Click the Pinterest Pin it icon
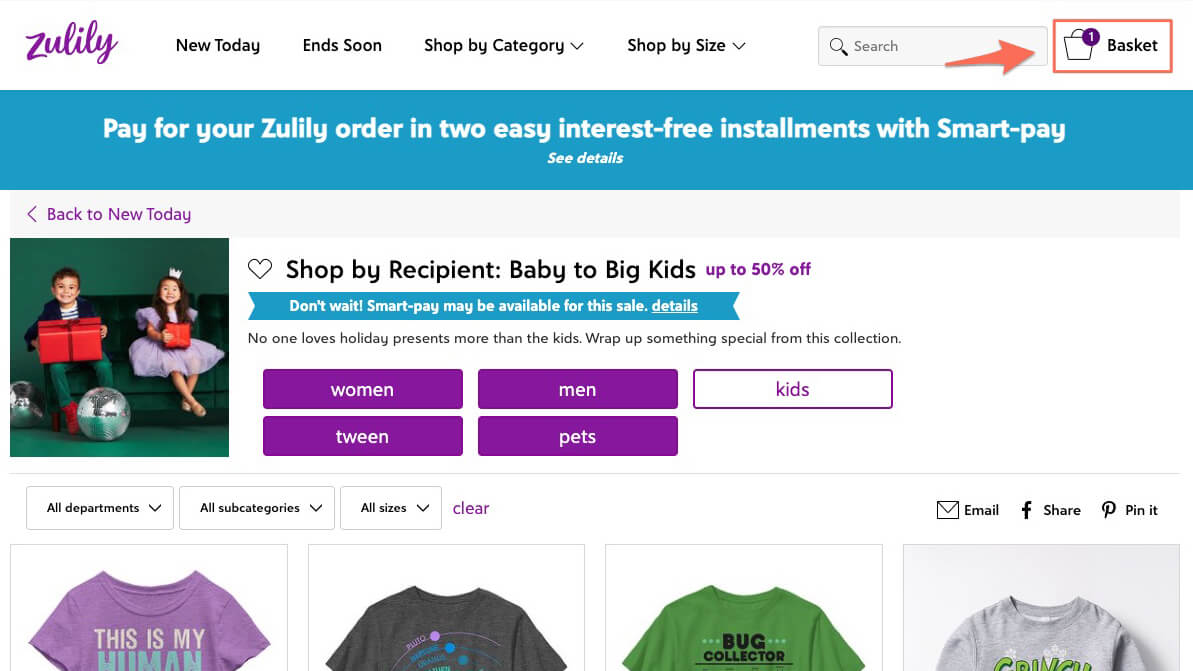The image size is (1193, 671). coord(1109,510)
